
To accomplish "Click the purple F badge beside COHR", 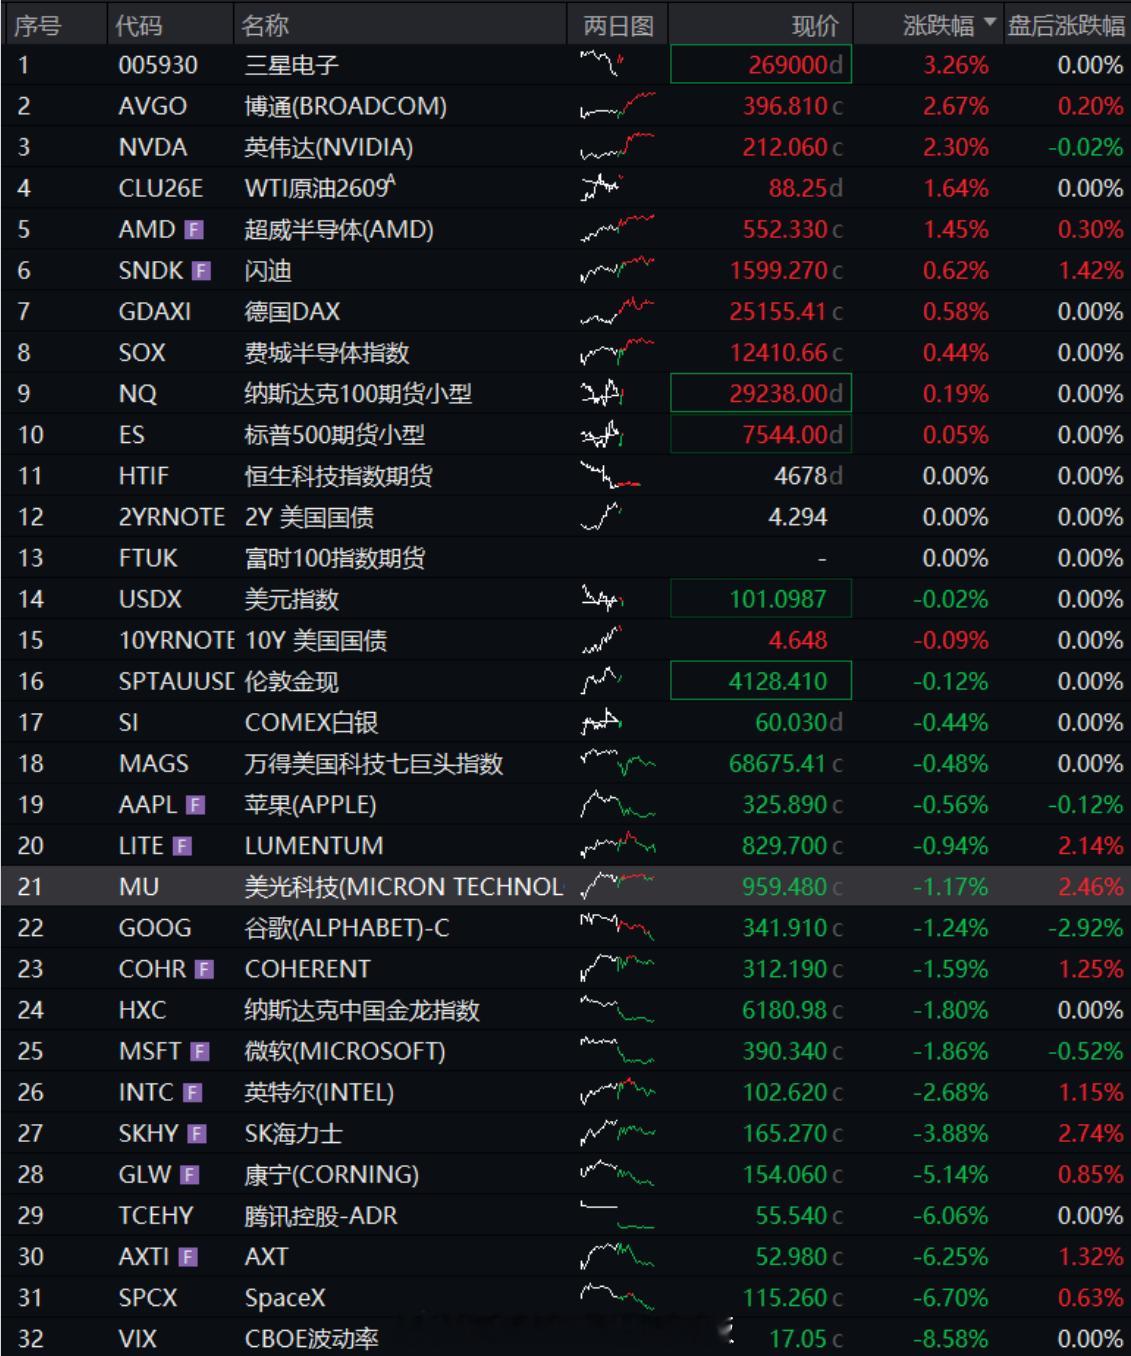I will (x=204, y=969).
